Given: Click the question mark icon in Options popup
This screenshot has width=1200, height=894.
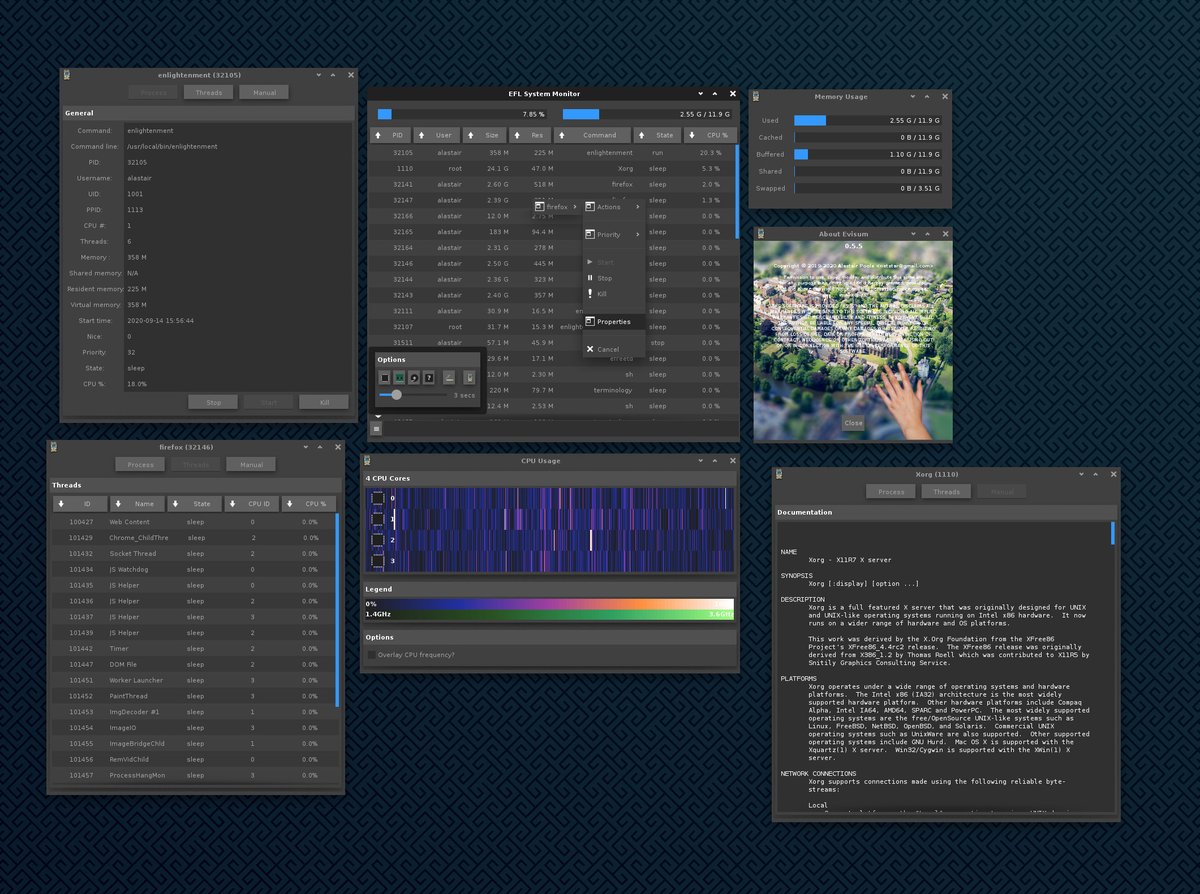Looking at the screenshot, I should tap(429, 377).
